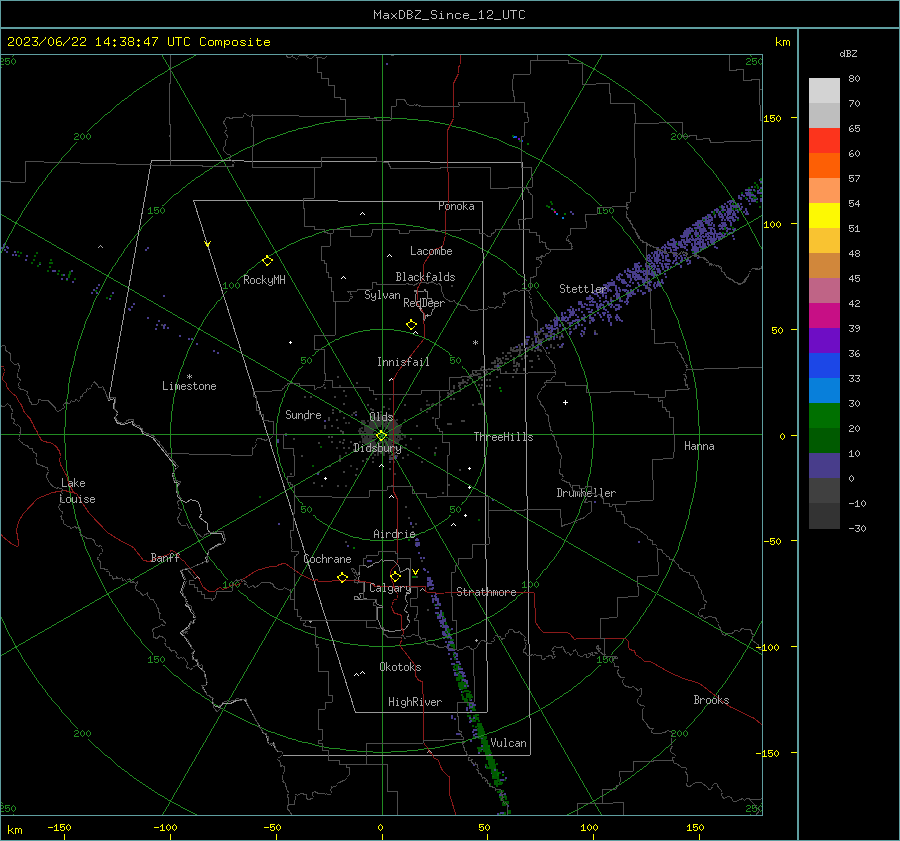
Task: Click the Didsbury city label
Action: coord(377,448)
